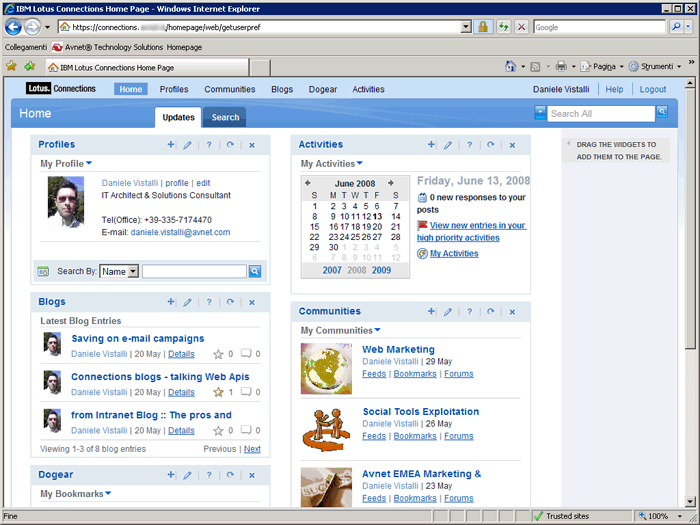700x525 pixels.
Task: Open Activities in the navigation bar
Action: pyautogui.click(x=368, y=89)
